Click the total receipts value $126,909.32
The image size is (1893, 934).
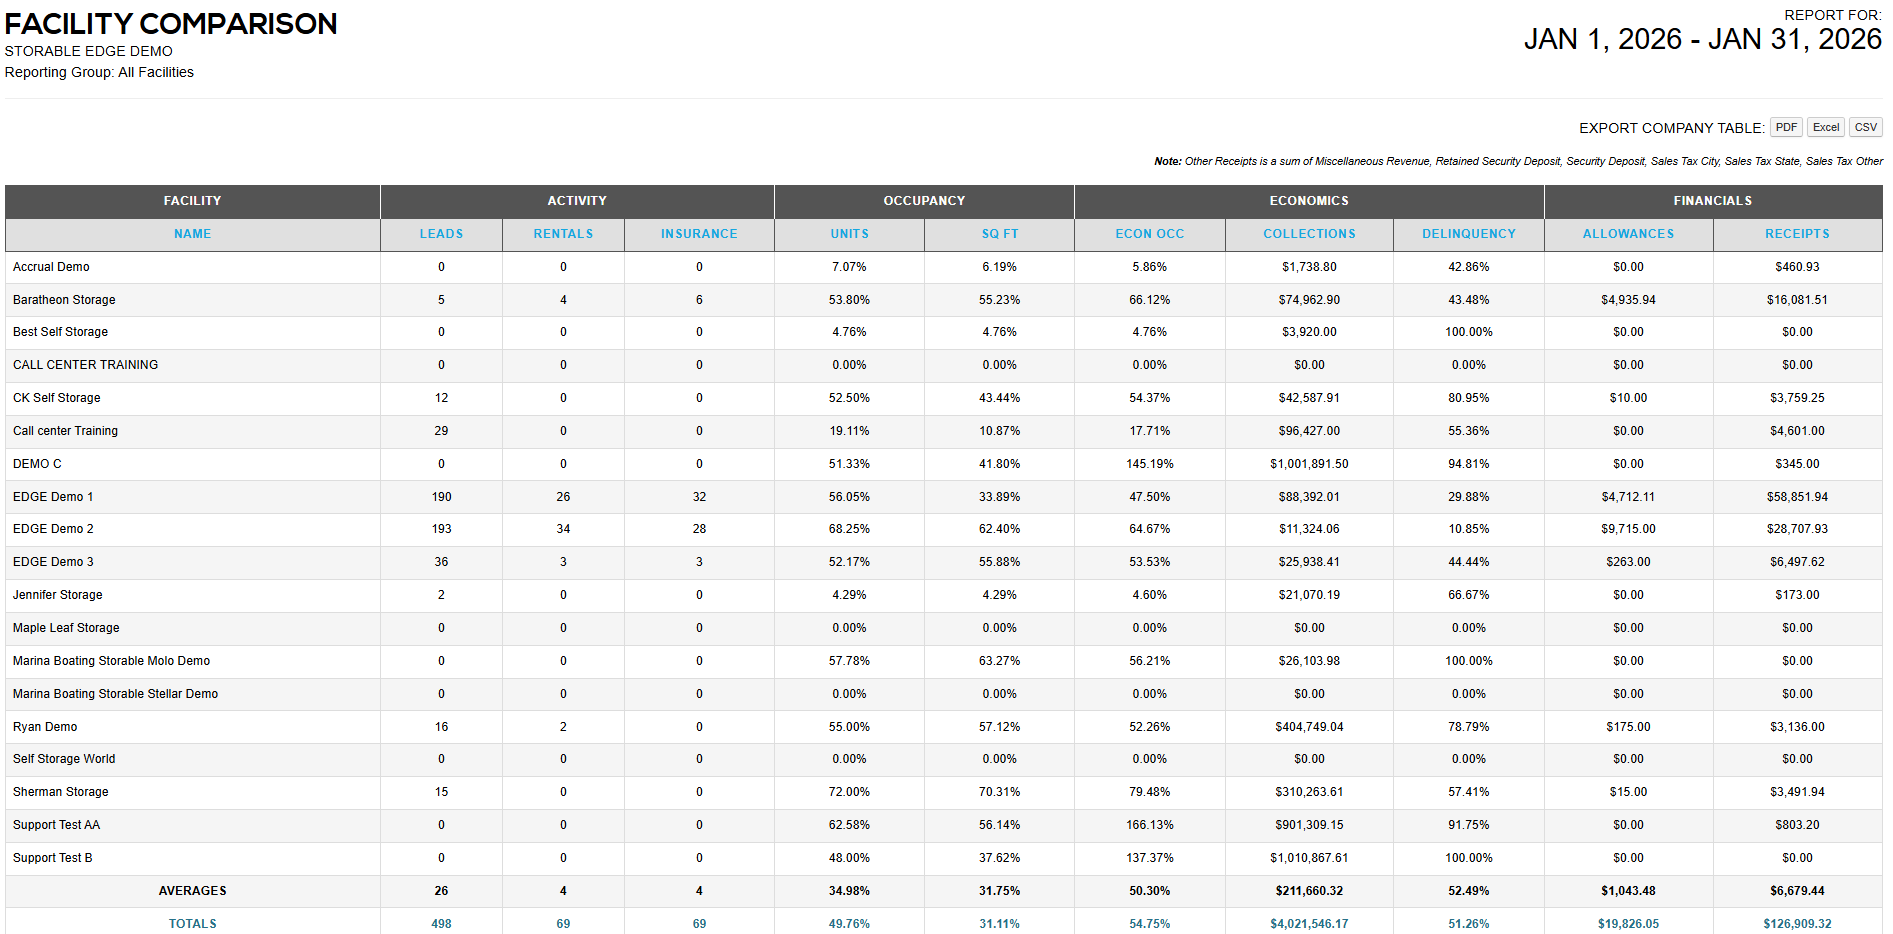(x=1797, y=923)
